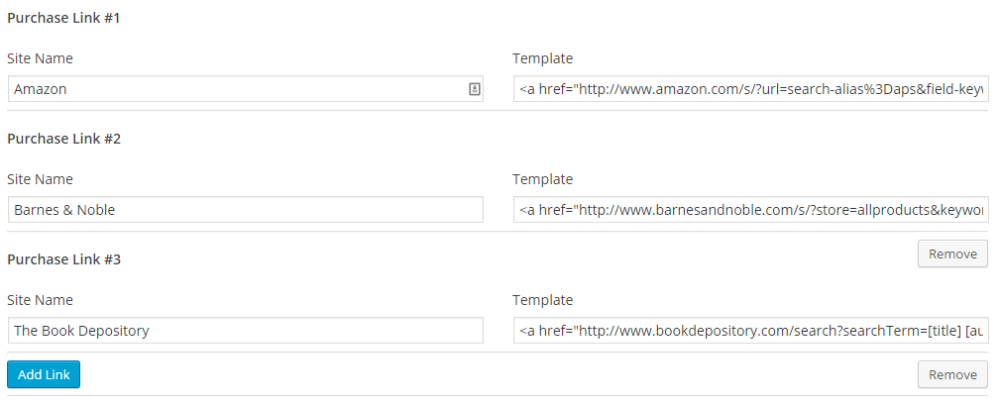The height and width of the screenshot is (406, 1000).
Task: Click Site Name label above The Book Depository
Action: click(x=40, y=300)
